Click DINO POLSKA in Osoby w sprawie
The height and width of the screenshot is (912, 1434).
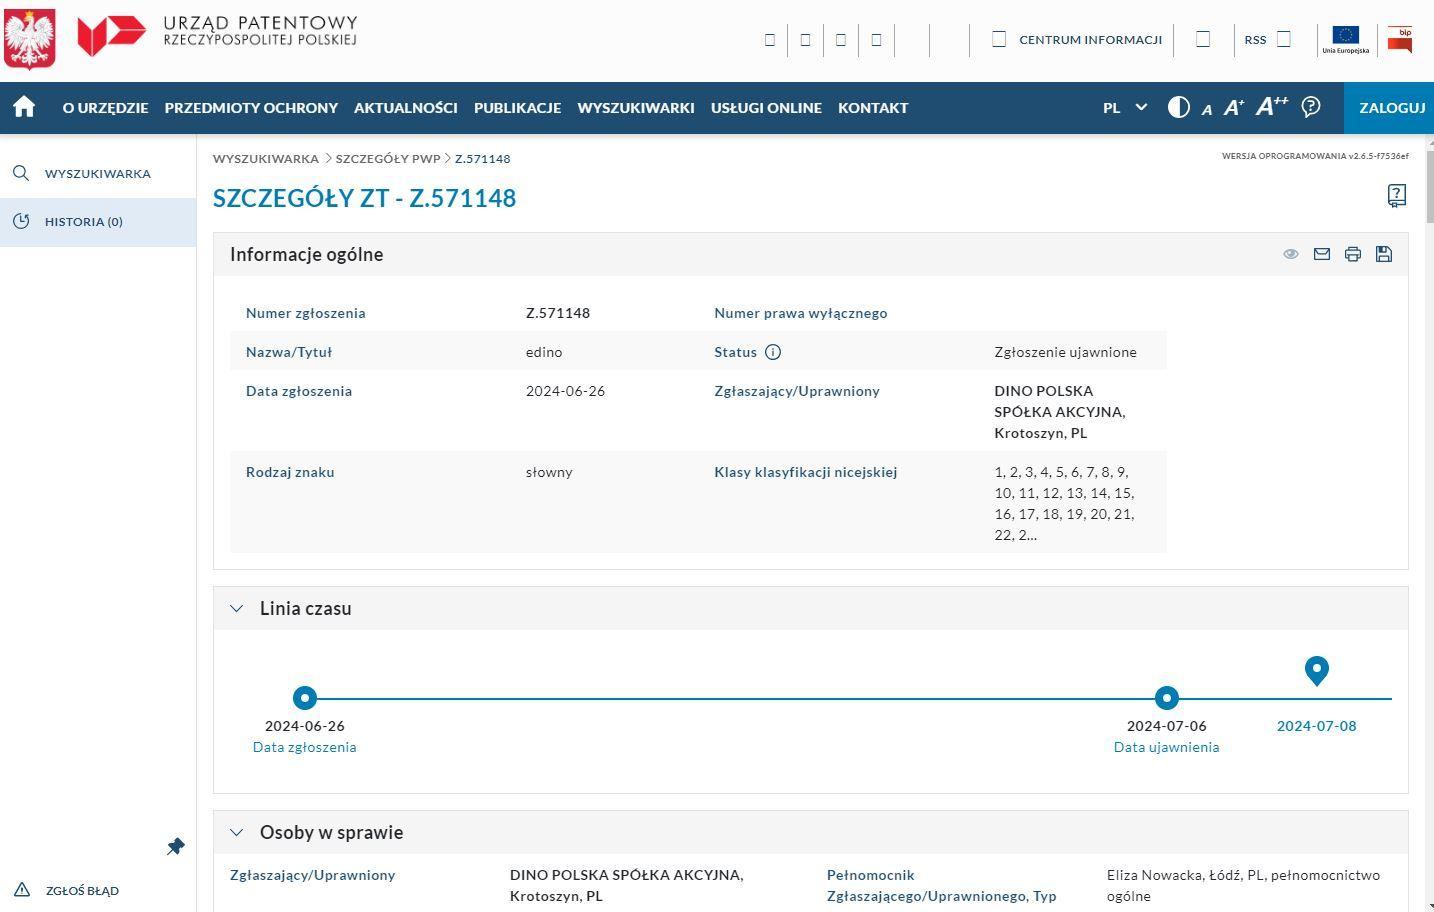click(627, 885)
